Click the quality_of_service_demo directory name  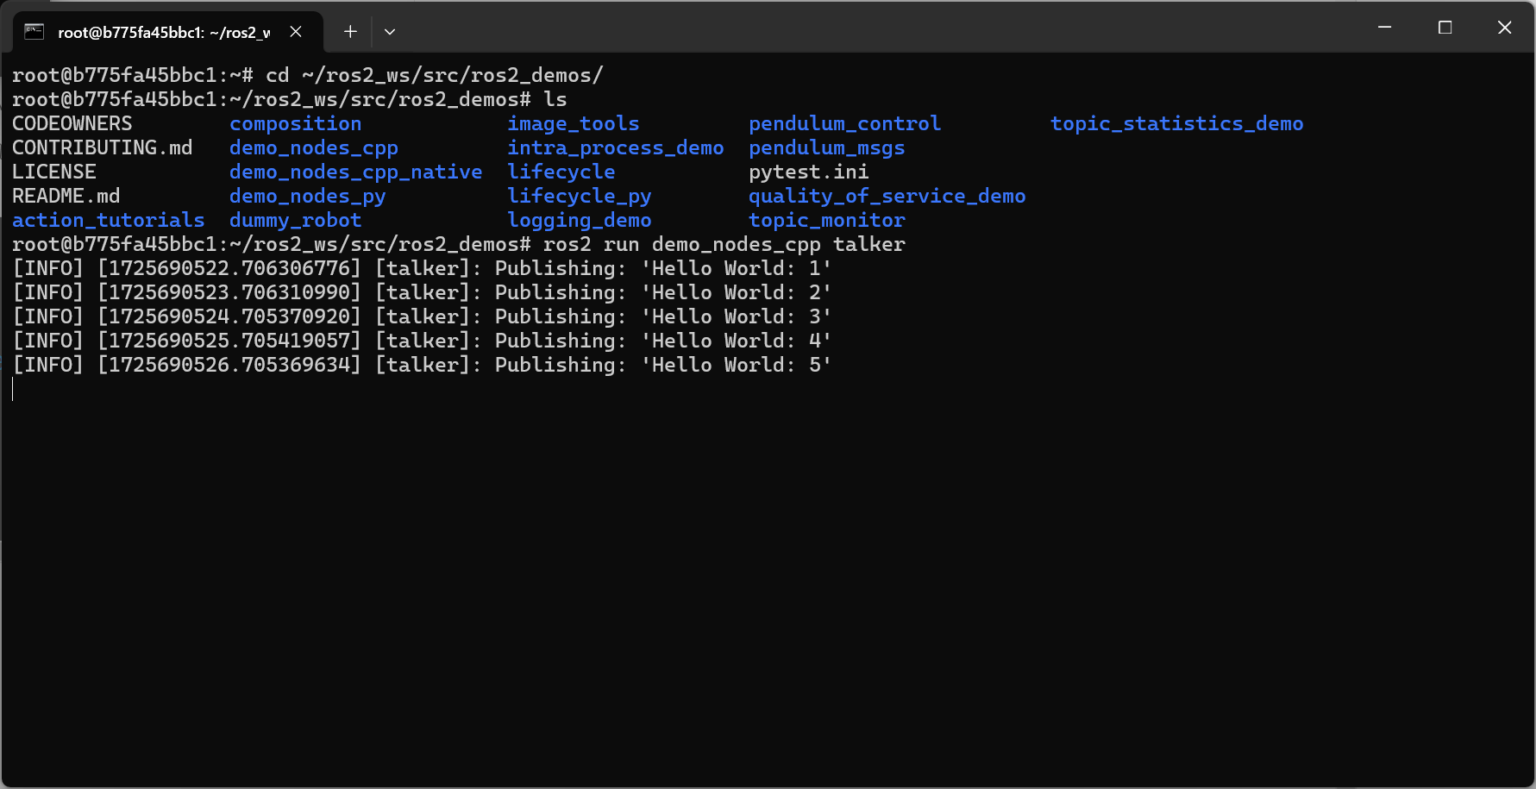(886, 196)
